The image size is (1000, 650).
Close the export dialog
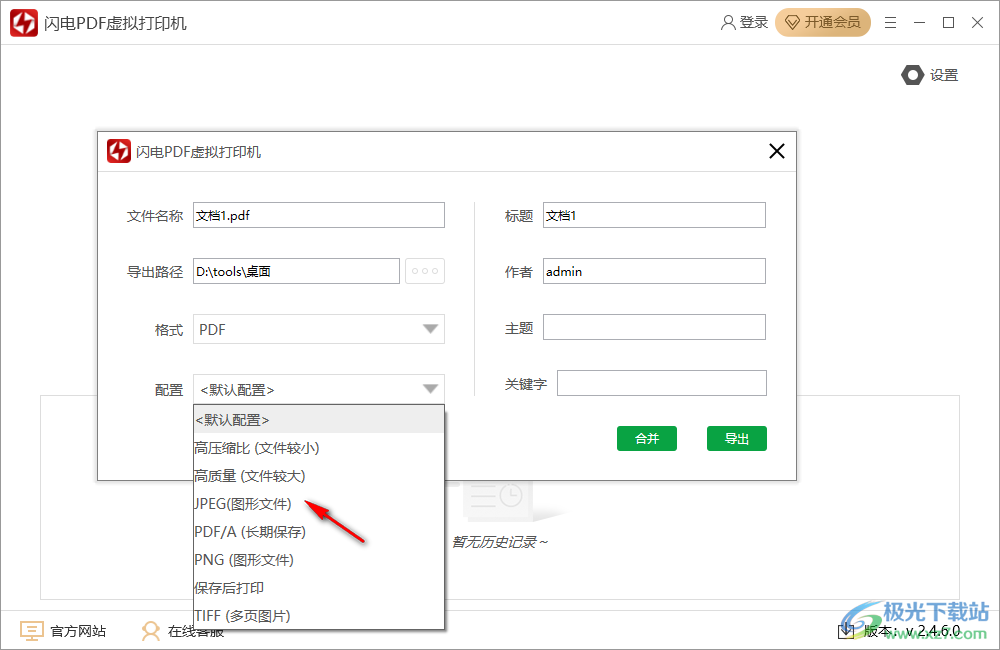(x=777, y=151)
